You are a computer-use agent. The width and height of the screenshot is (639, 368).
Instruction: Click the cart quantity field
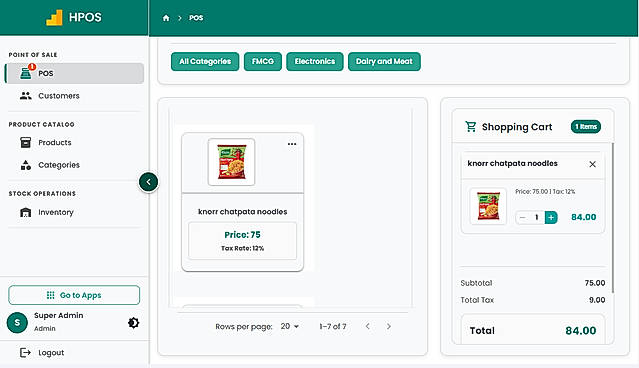537,218
